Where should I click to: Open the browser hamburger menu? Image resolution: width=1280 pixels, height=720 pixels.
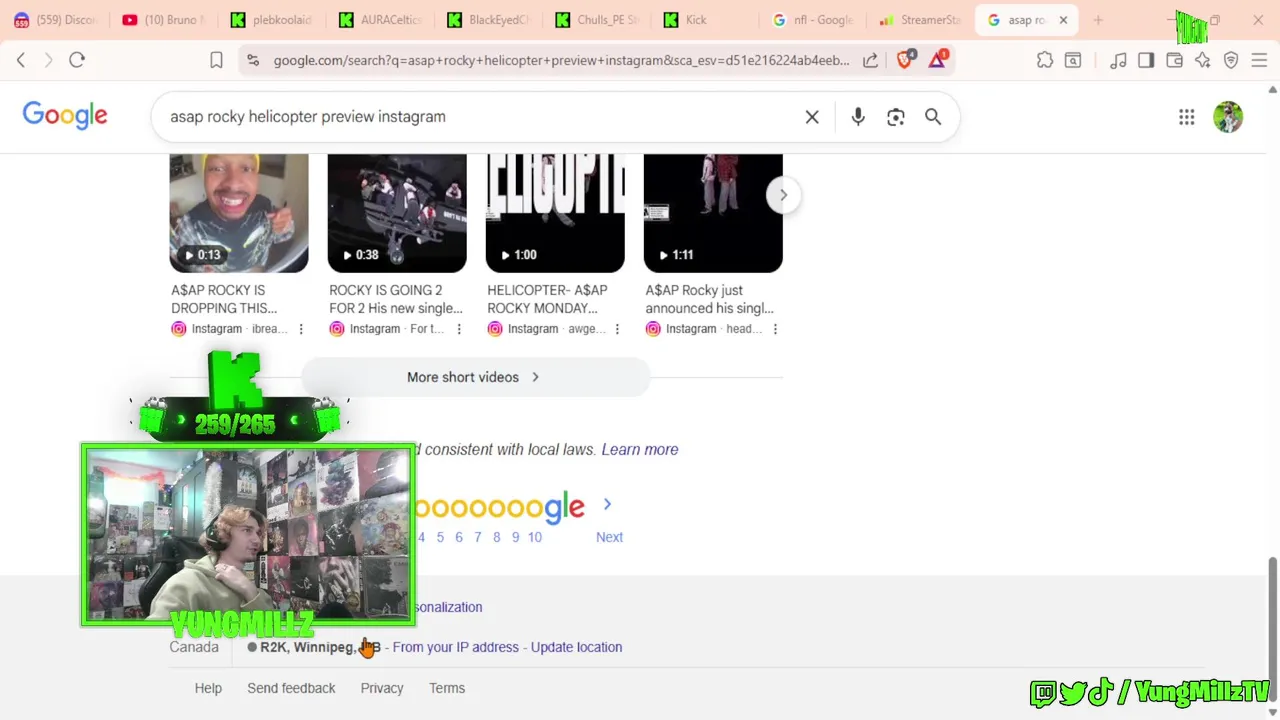point(1259,60)
